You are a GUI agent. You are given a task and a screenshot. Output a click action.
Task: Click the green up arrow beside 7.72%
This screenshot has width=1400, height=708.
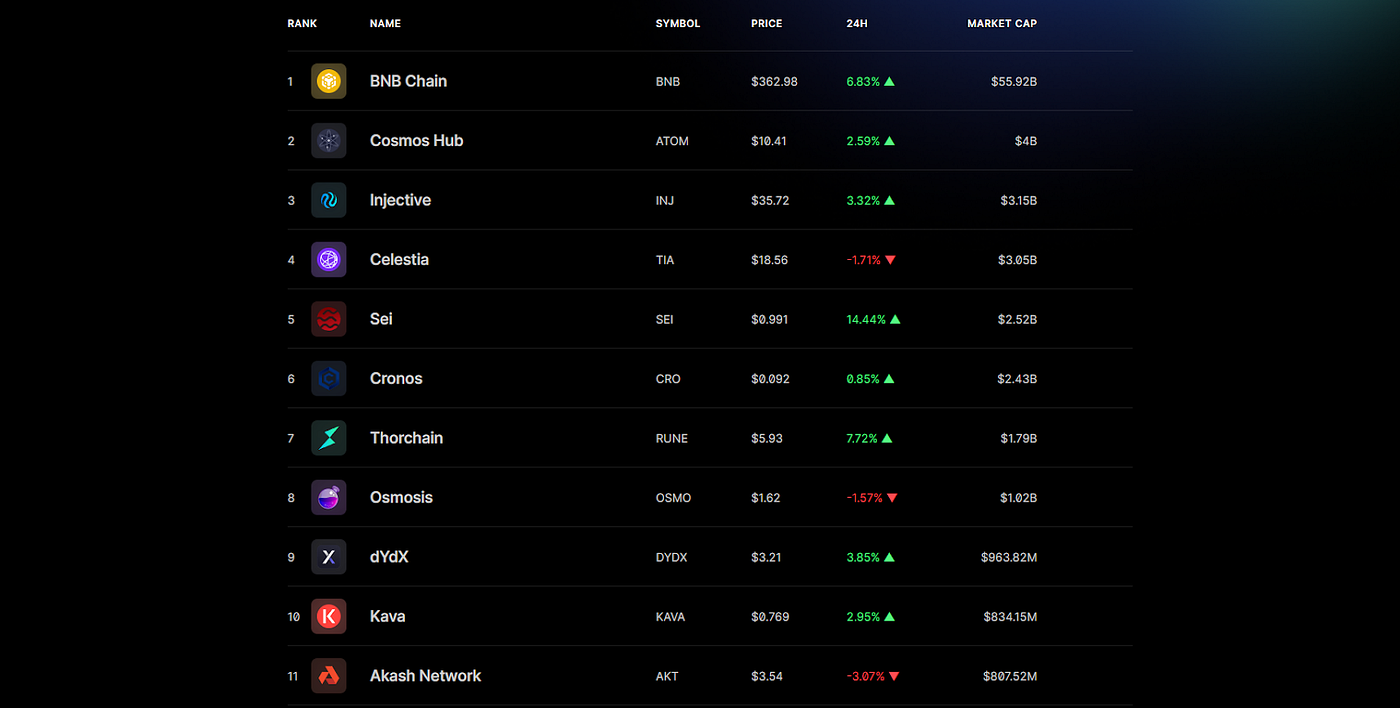pyautogui.click(x=887, y=438)
